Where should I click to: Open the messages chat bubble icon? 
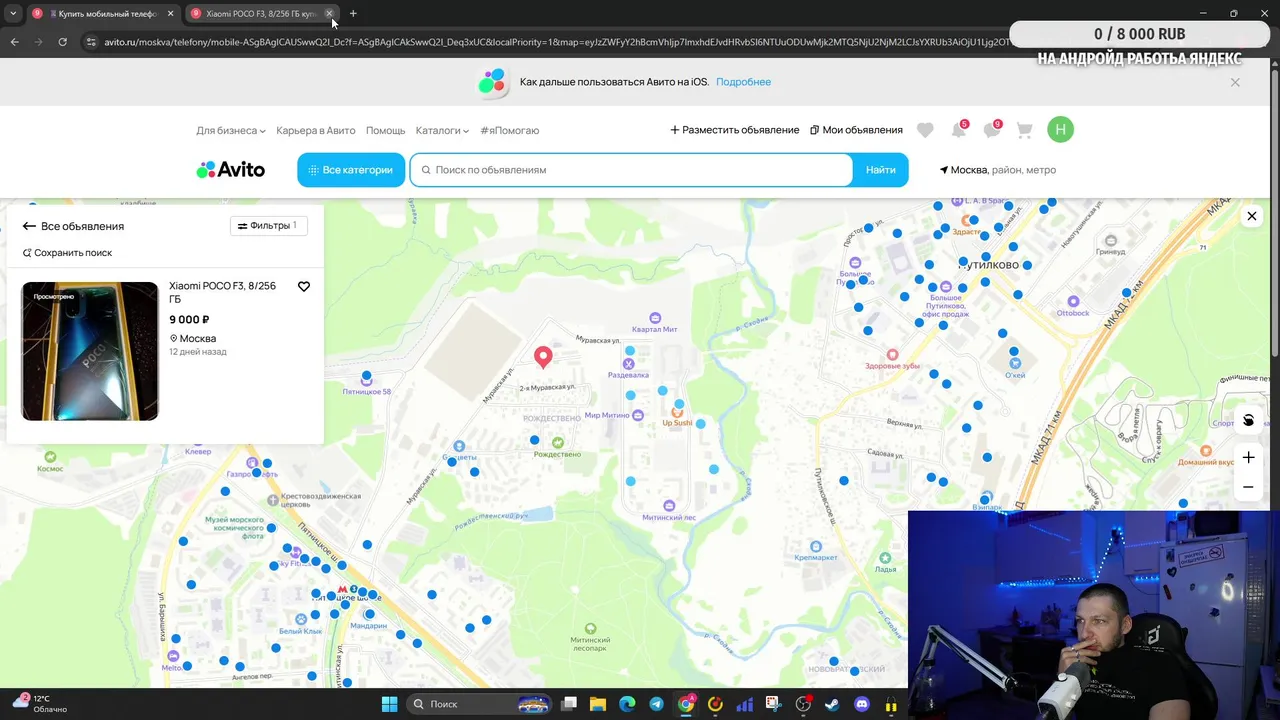pyautogui.click(x=992, y=130)
